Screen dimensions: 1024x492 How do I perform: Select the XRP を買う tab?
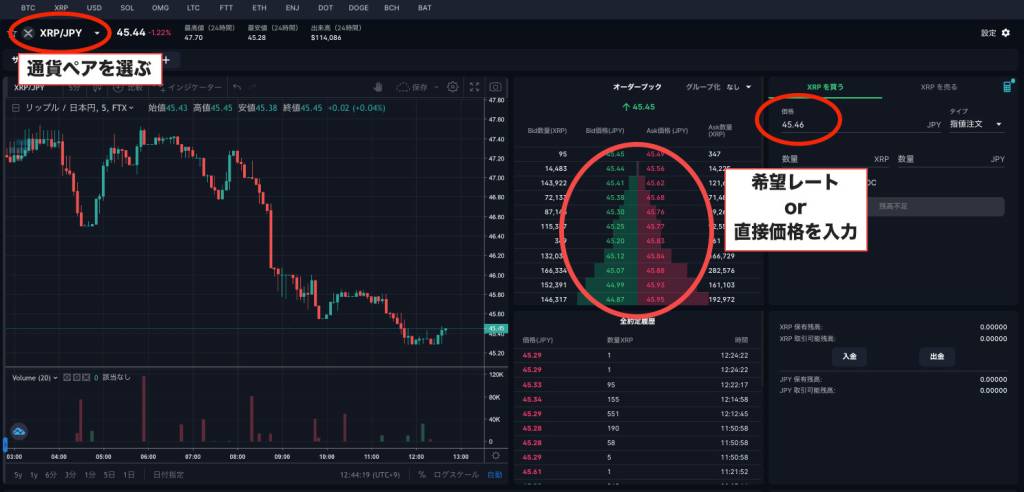(x=825, y=87)
